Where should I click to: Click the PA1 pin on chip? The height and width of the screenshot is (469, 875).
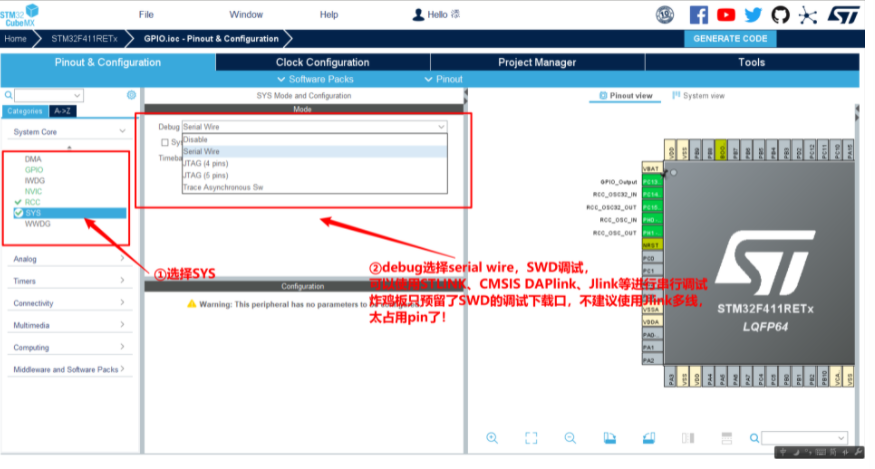(652, 347)
